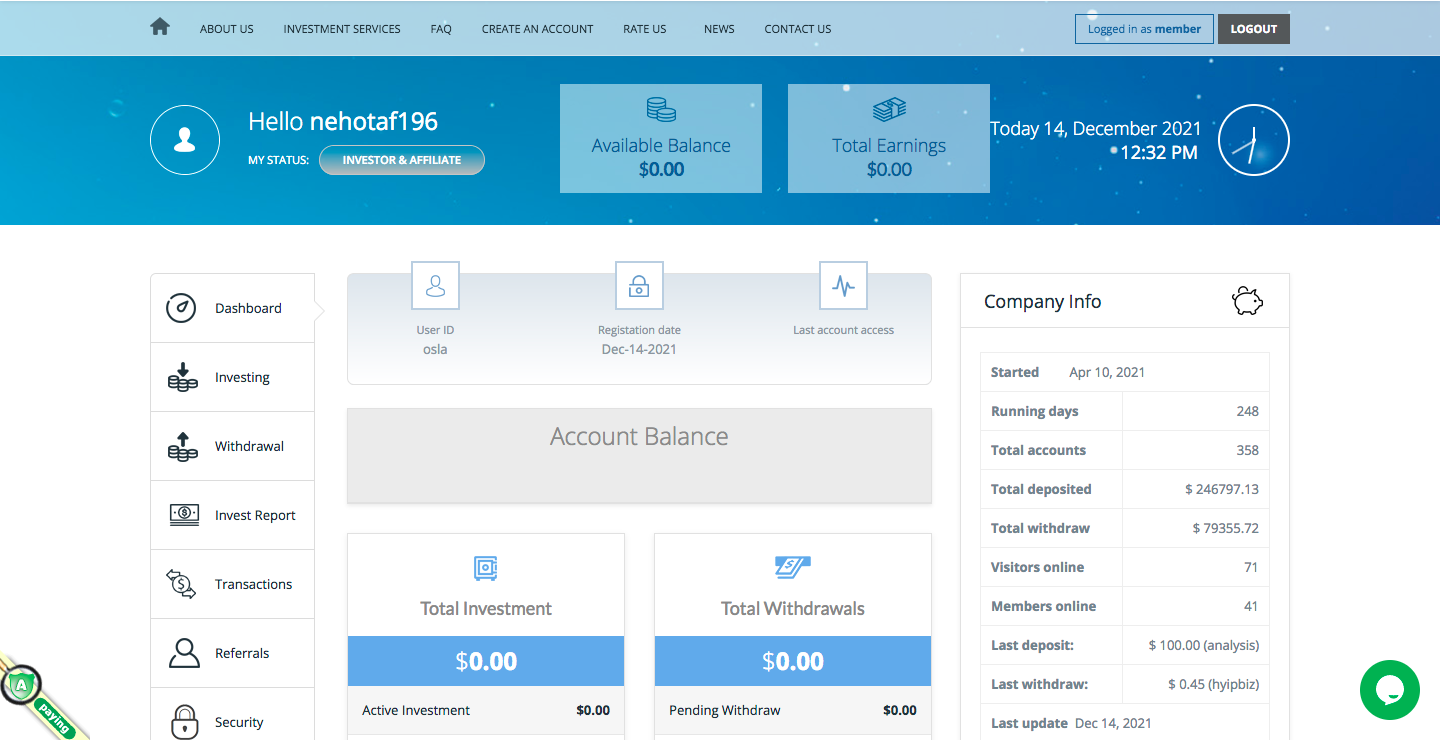This screenshot has width=1440, height=740.
Task: Click the piggy bank icon in Company Info
Action: click(1247, 301)
